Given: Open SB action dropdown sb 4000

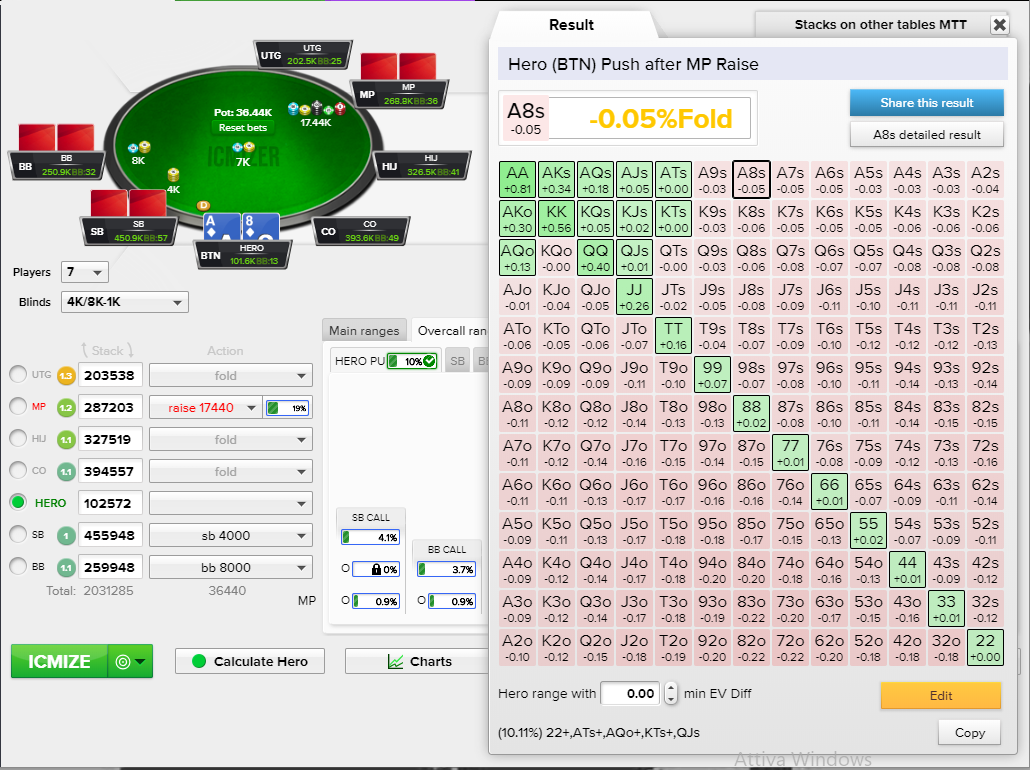Looking at the screenshot, I should pos(231,535).
